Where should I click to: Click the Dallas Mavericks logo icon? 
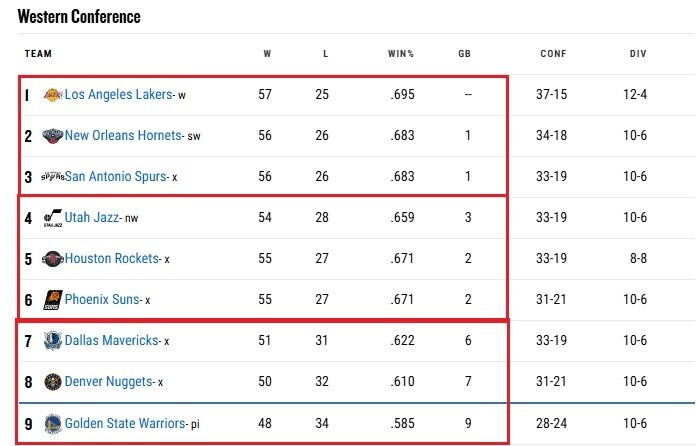tap(53, 341)
